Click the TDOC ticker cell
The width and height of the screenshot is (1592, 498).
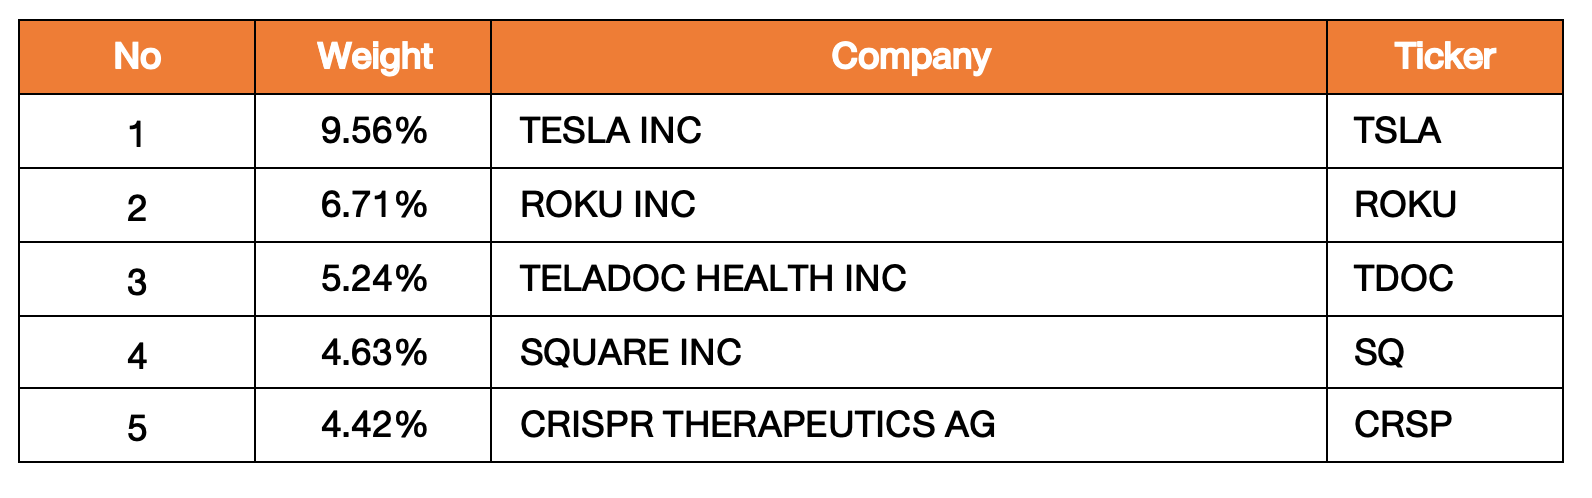[1403, 278]
